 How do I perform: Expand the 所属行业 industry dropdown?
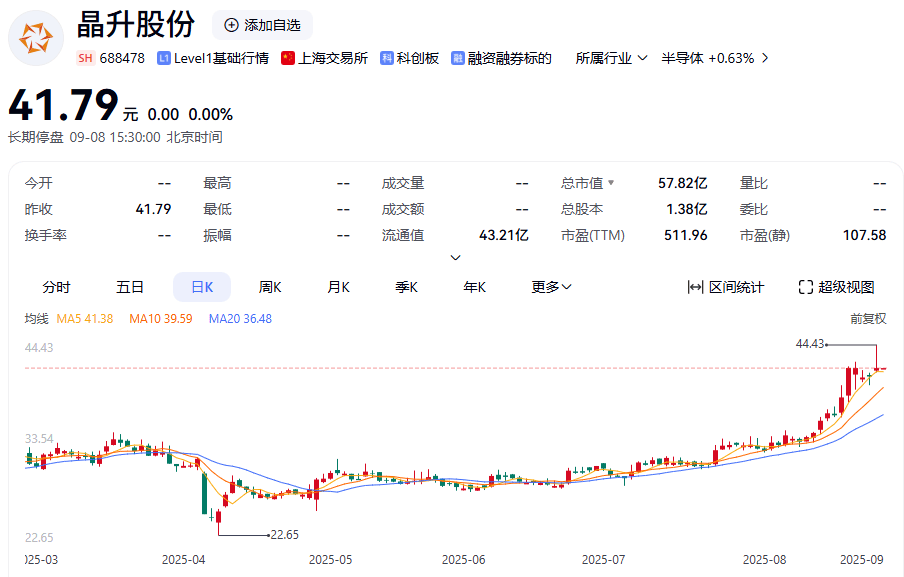pyautogui.click(x=611, y=58)
